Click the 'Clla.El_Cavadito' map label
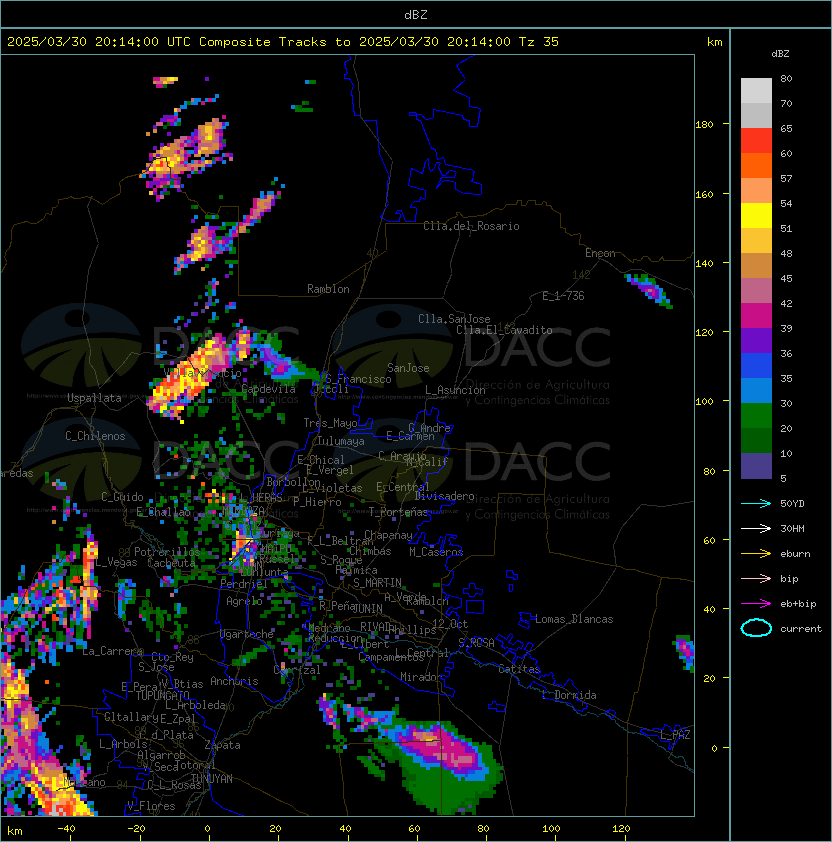832x842 pixels. [504, 330]
